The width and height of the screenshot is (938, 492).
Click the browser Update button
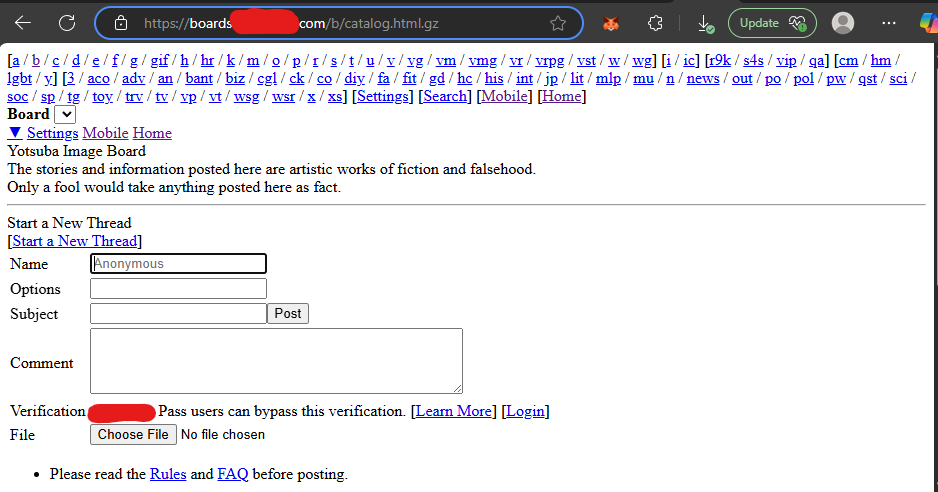pyautogui.click(x=771, y=23)
